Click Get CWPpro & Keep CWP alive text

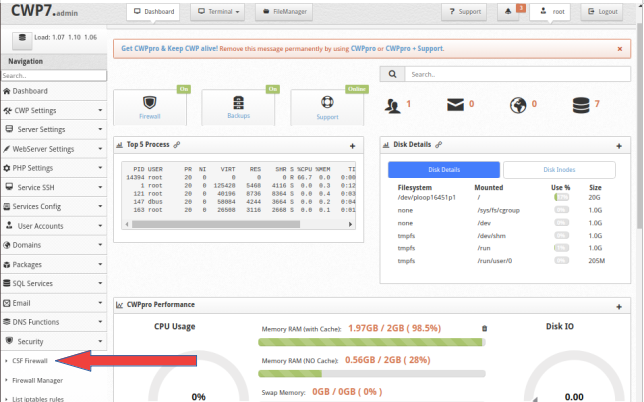coord(169,48)
